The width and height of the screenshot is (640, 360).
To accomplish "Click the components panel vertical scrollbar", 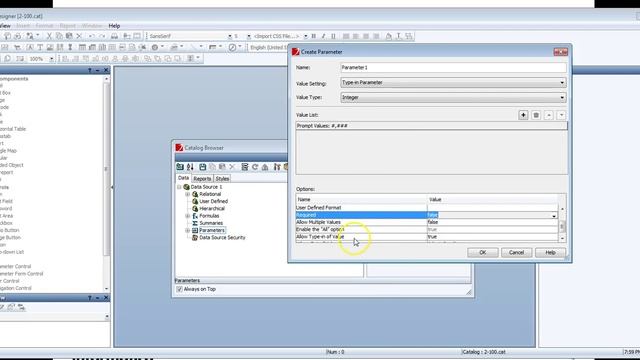I will pos(107,184).
